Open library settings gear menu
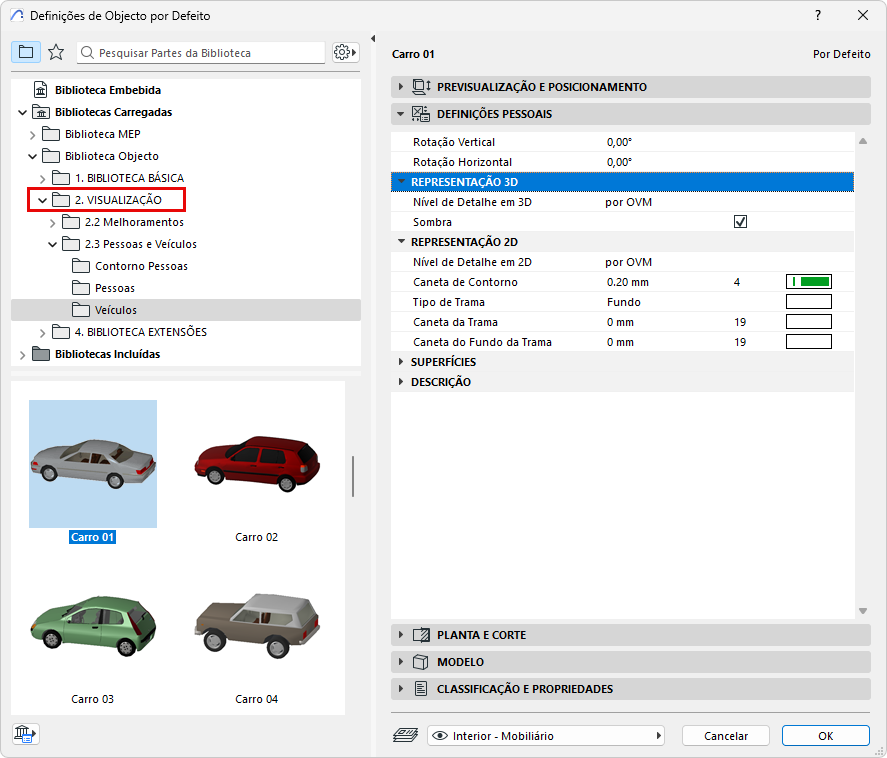 tap(345, 52)
